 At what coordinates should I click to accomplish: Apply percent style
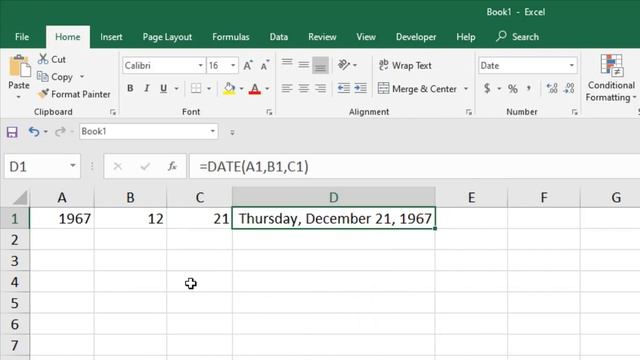coord(513,89)
